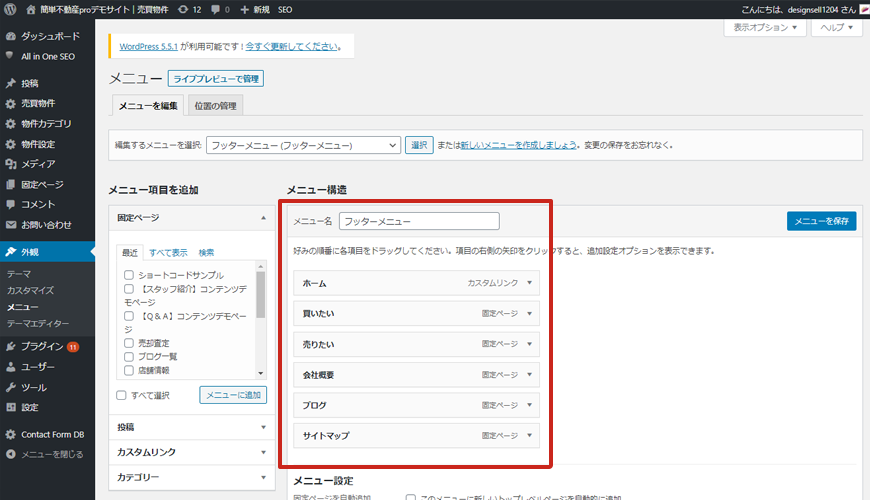Enable the すべて選択 checkbox

[x=121, y=395]
